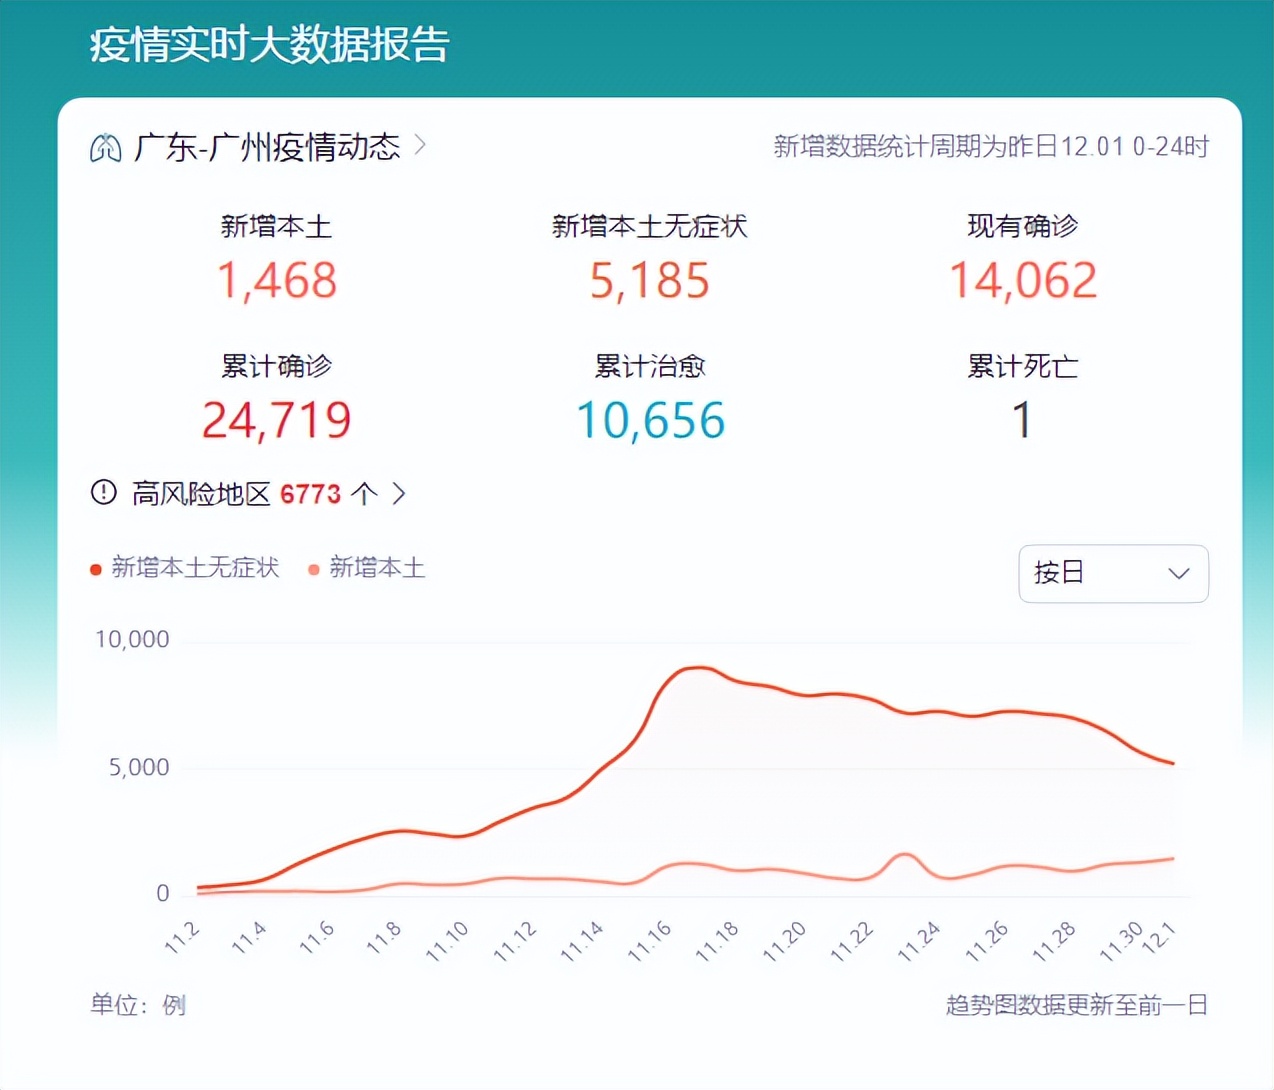Toggle display of the 累计确诊 statistic
This screenshot has width=1274, height=1090.
277,366
